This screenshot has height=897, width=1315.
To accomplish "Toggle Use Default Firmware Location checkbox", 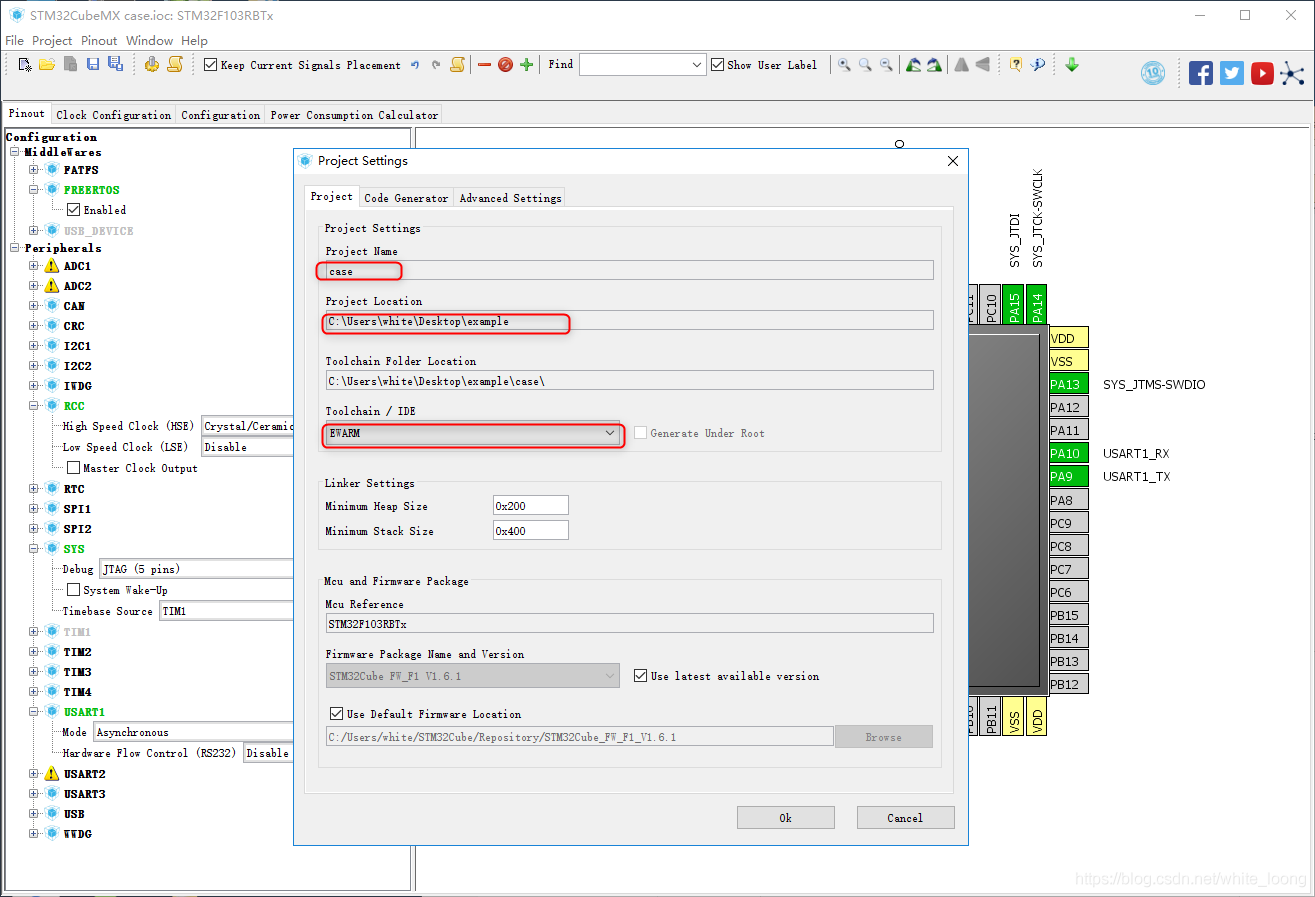I will [337, 714].
